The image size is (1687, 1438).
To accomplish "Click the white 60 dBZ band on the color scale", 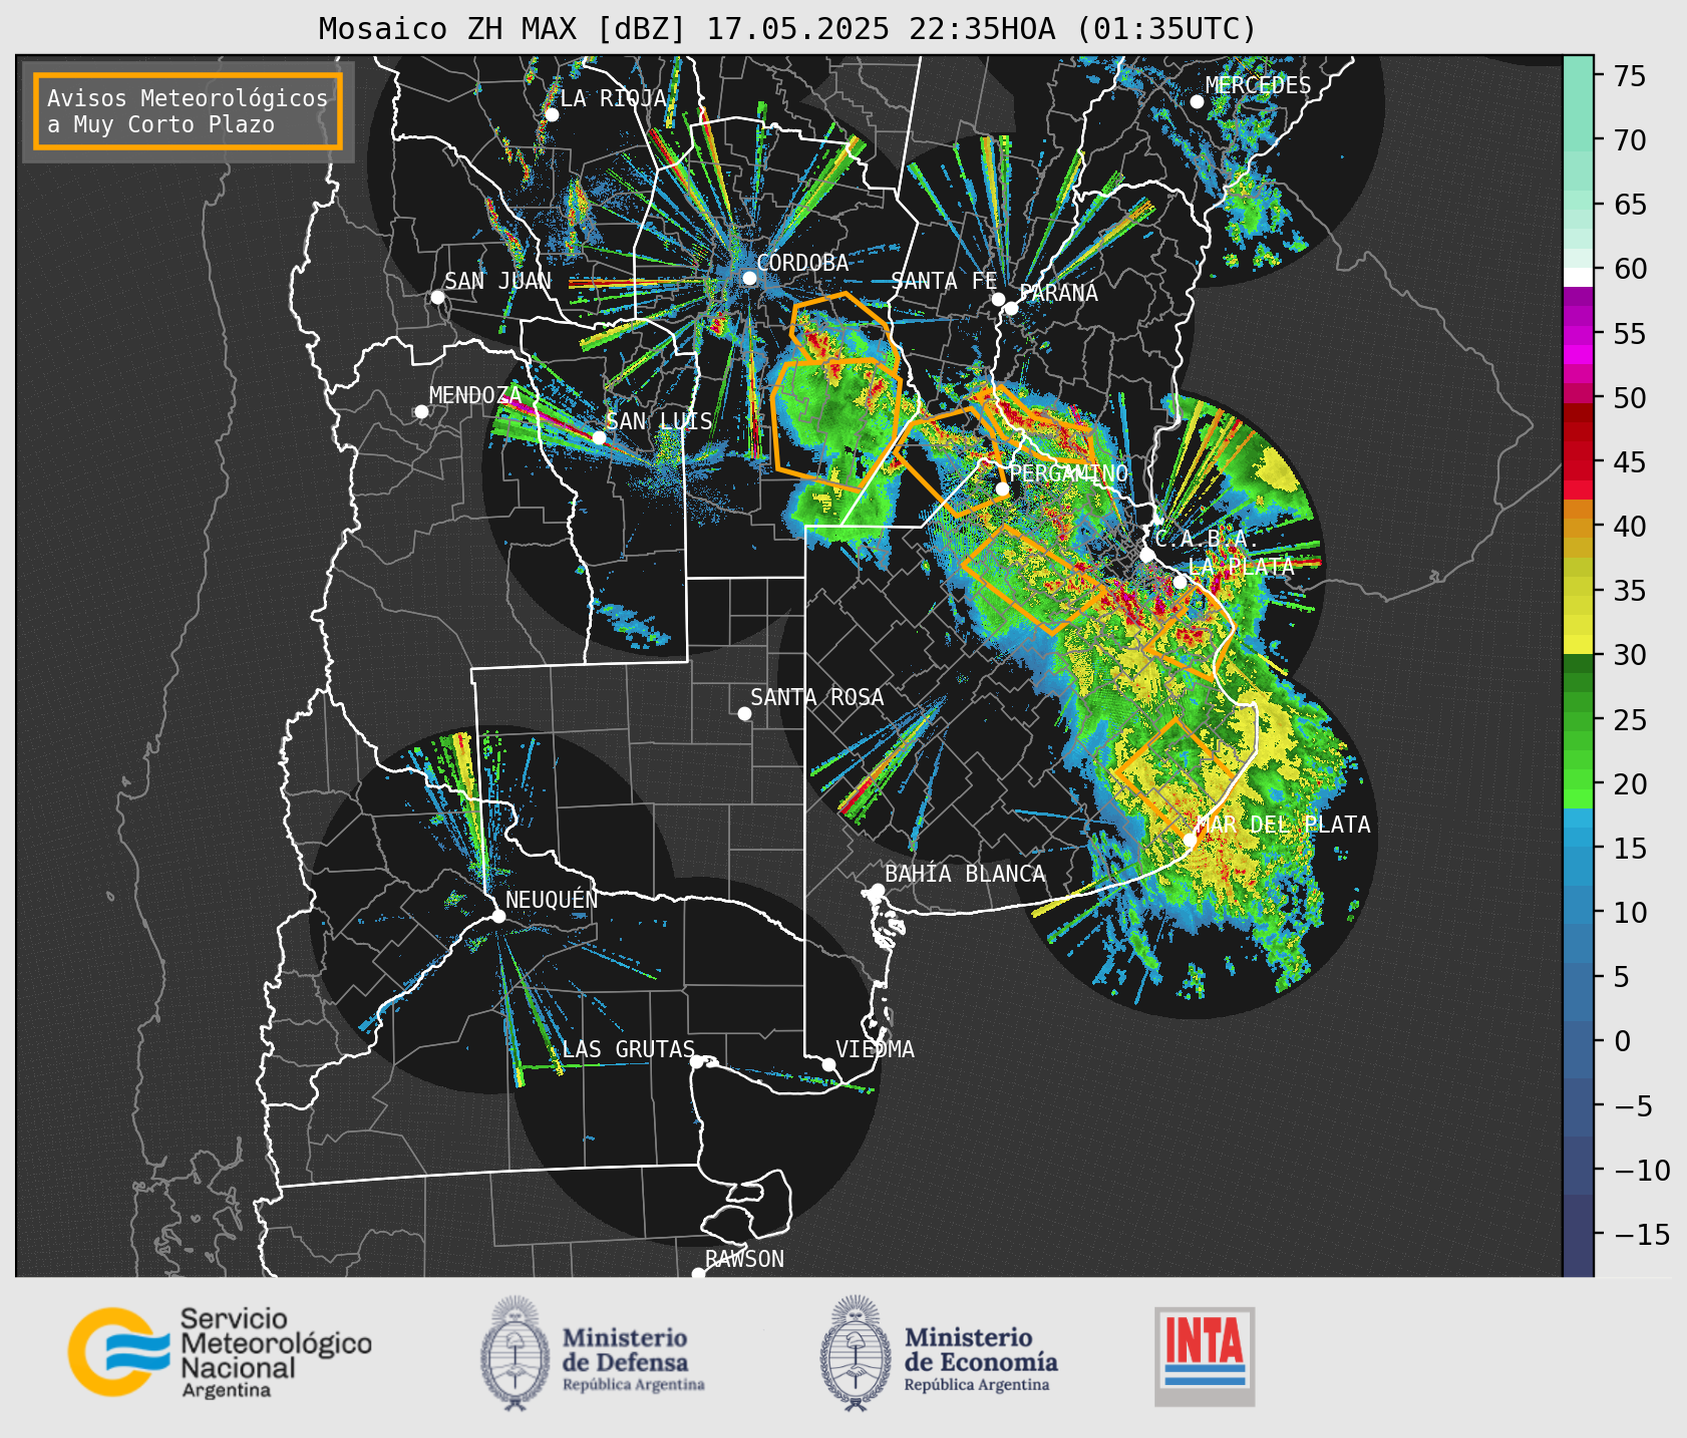I will click(x=1578, y=277).
